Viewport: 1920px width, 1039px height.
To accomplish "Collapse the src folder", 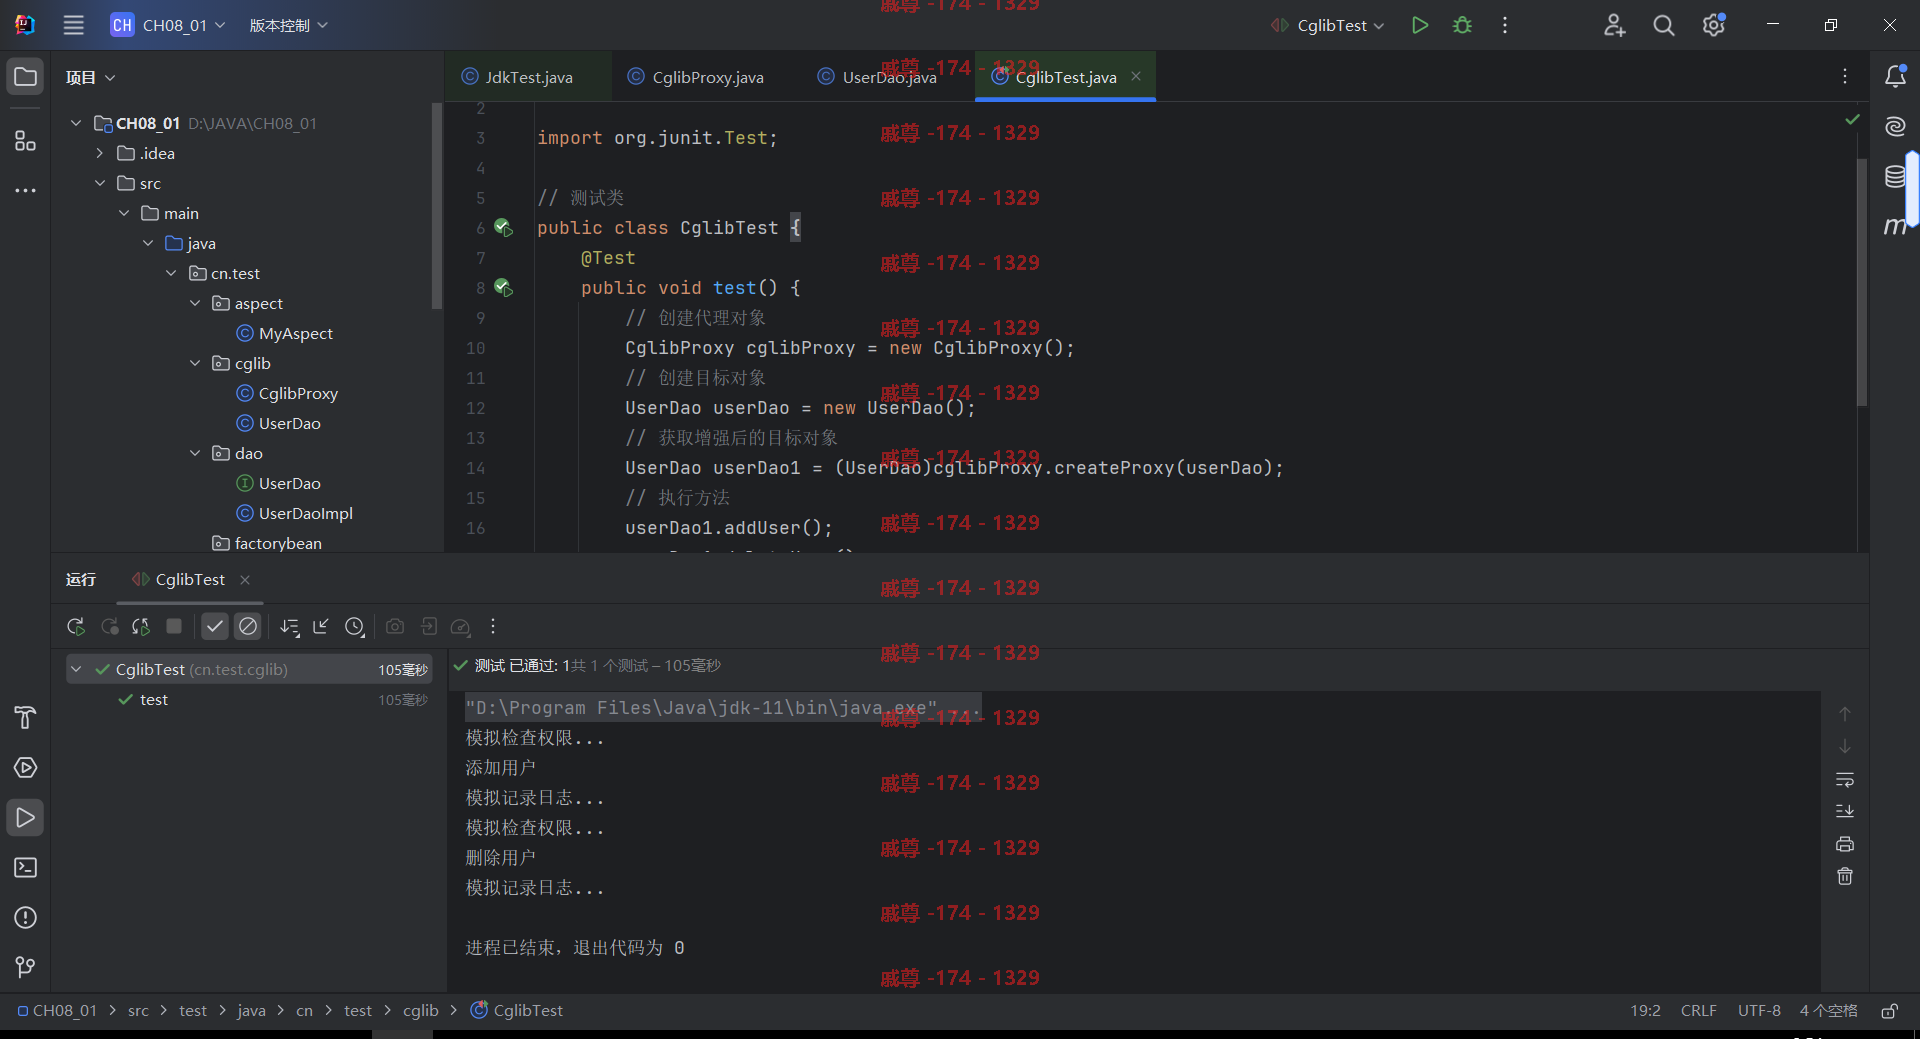I will 100,183.
